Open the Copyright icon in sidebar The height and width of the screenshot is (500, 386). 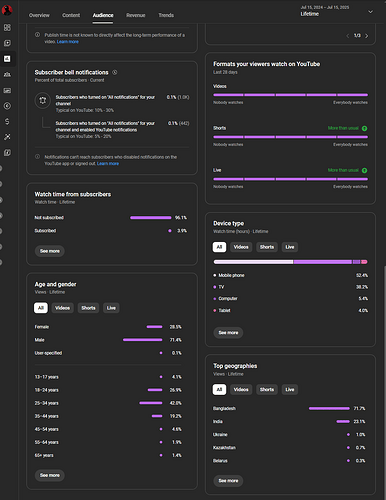[x=7, y=106]
